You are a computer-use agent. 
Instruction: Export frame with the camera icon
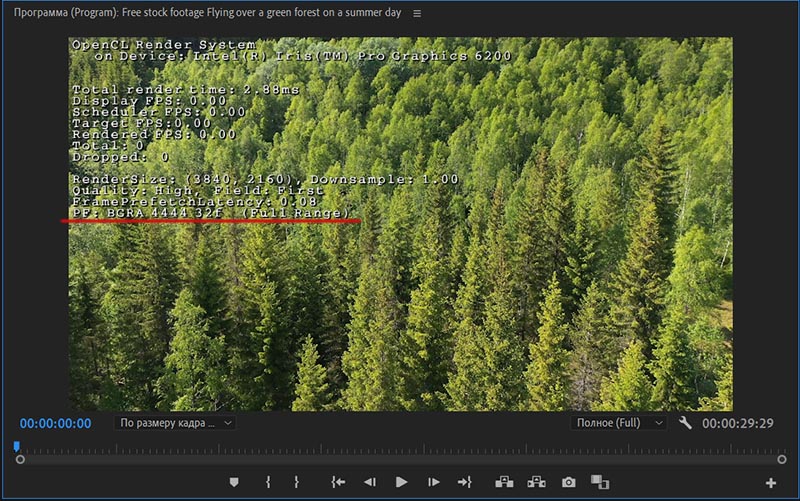(568, 482)
